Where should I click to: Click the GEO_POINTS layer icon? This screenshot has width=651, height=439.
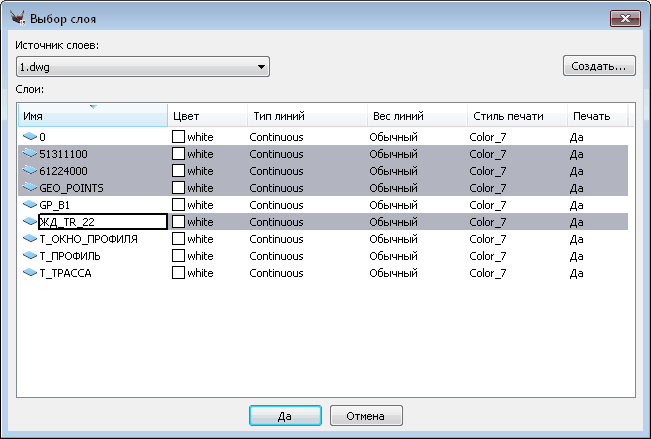coord(29,188)
